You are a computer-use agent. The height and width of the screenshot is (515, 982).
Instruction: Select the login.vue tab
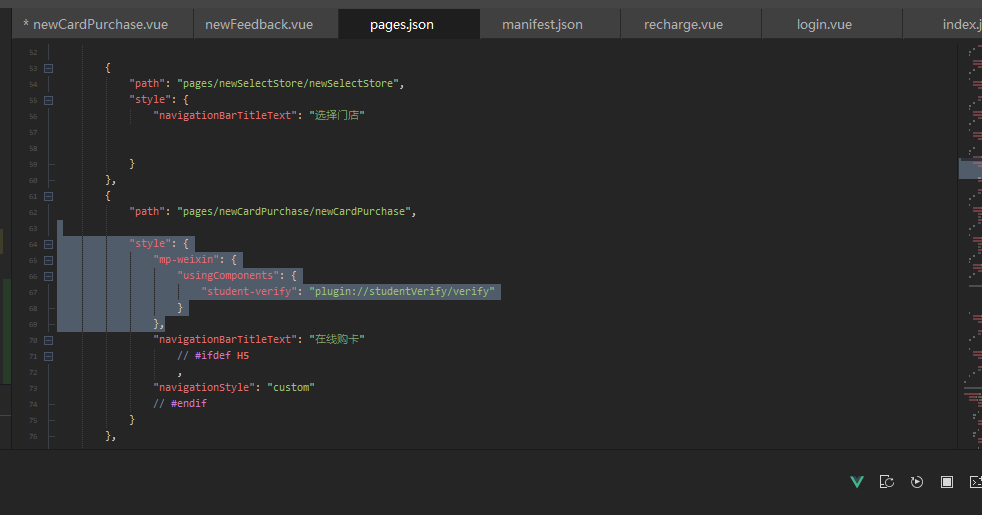pyautogui.click(x=825, y=24)
